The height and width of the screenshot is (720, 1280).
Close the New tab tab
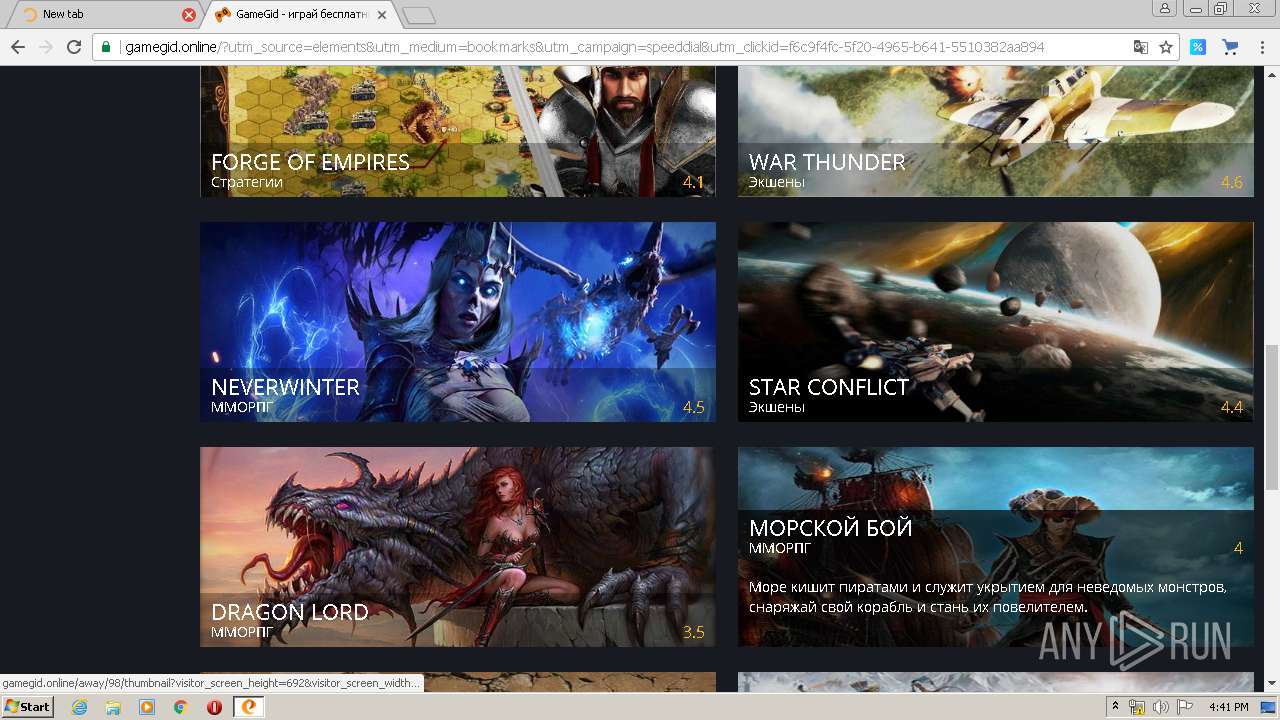(x=189, y=15)
